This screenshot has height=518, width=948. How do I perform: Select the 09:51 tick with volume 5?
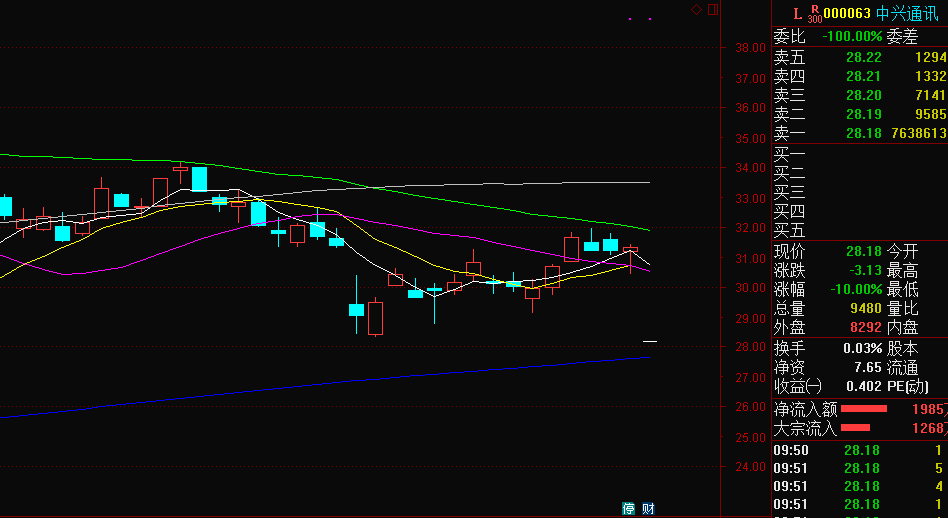click(860, 468)
